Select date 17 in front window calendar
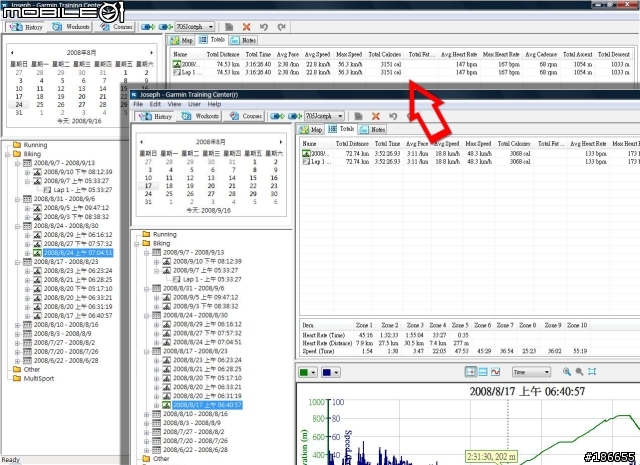The image size is (640, 465). (148, 186)
